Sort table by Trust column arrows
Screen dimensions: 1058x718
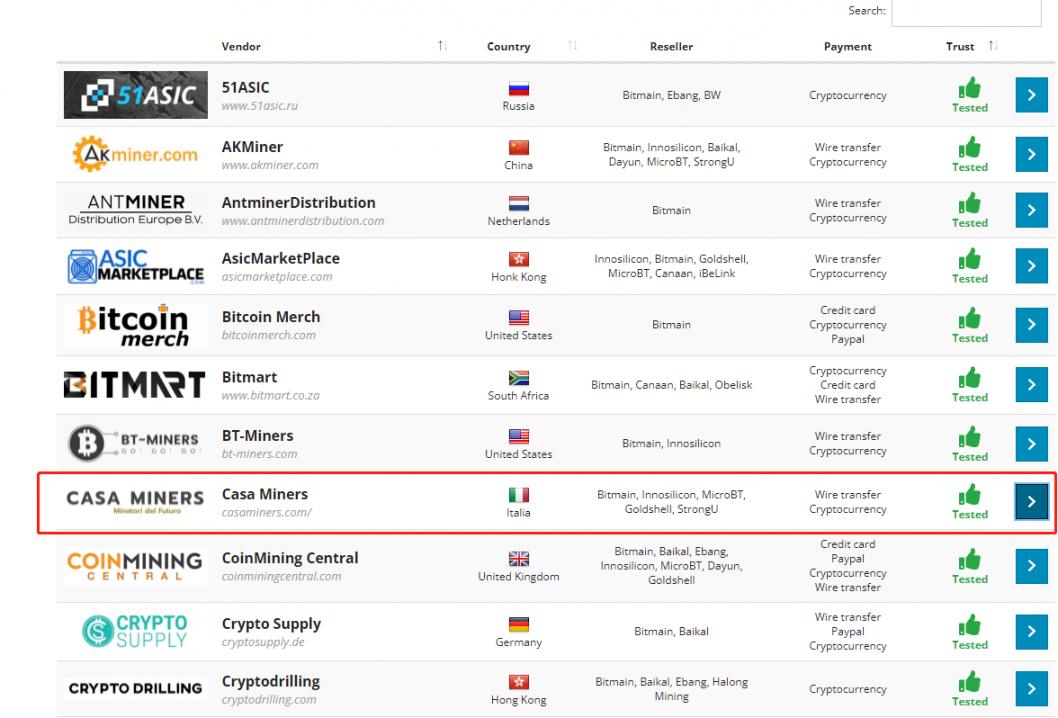(x=992, y=46)
